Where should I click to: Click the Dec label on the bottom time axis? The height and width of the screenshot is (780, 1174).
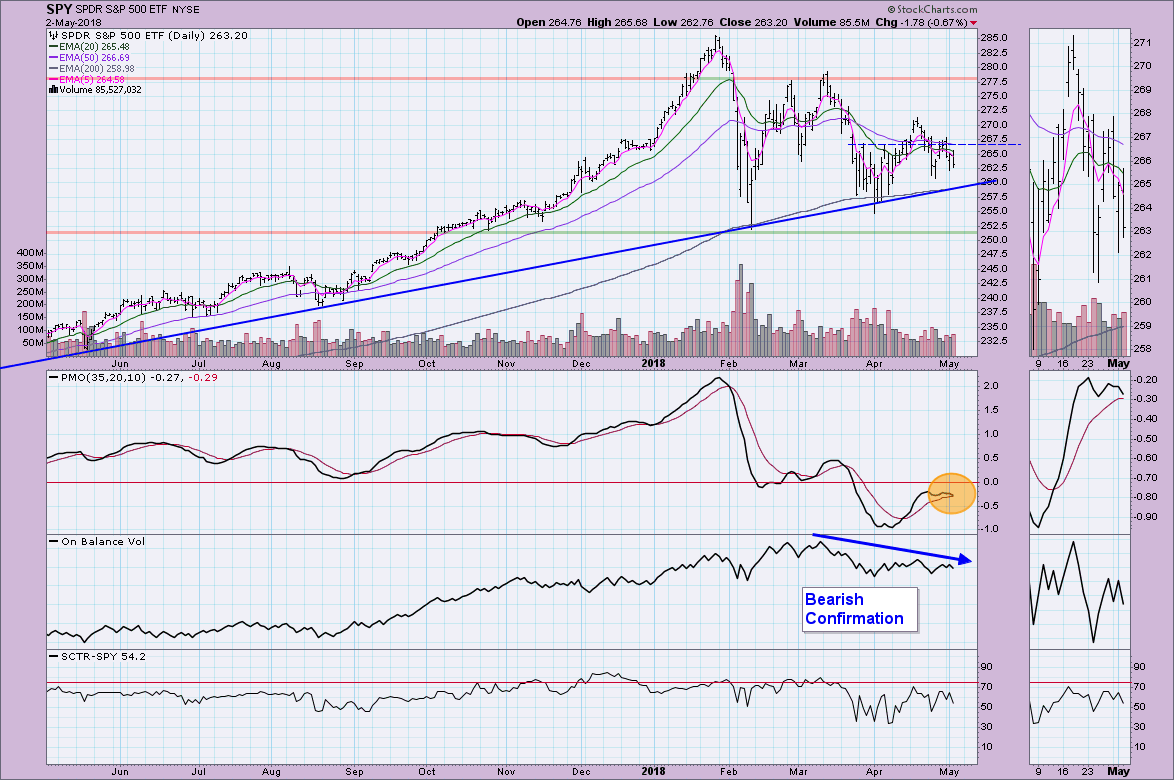point(581,772)
